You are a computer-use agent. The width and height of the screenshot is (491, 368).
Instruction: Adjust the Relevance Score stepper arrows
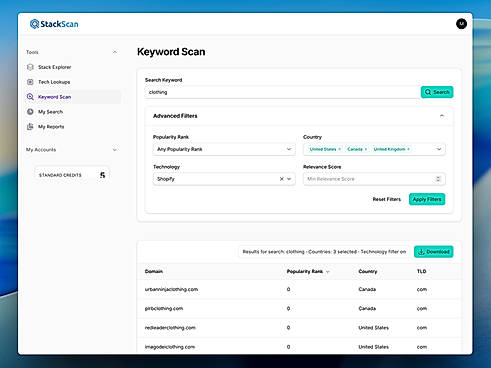point(438,179)
